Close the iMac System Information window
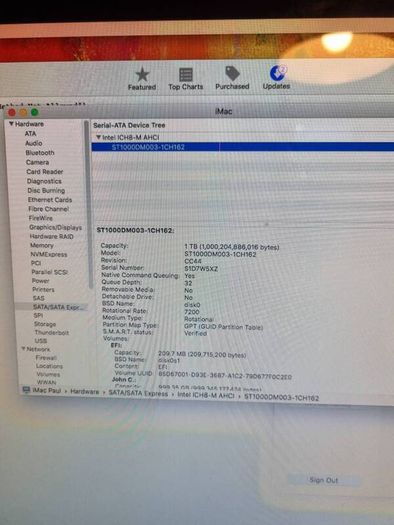Viewport: 394px width, 525px height. pyautogui.click(x=12, y=112)
